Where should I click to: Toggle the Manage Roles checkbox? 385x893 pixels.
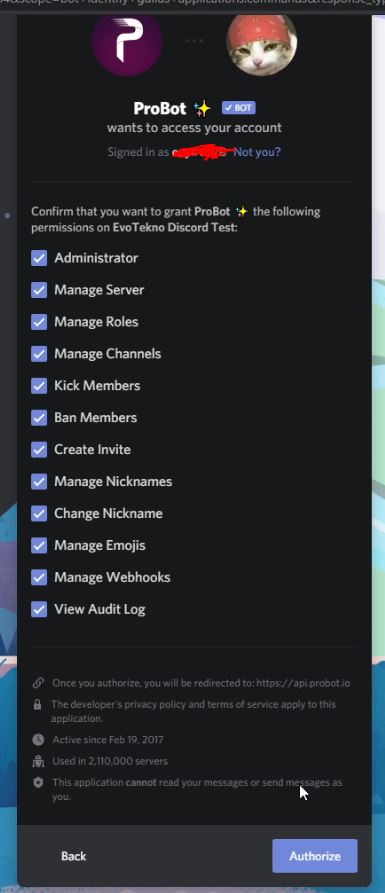(x=39, y=322)
